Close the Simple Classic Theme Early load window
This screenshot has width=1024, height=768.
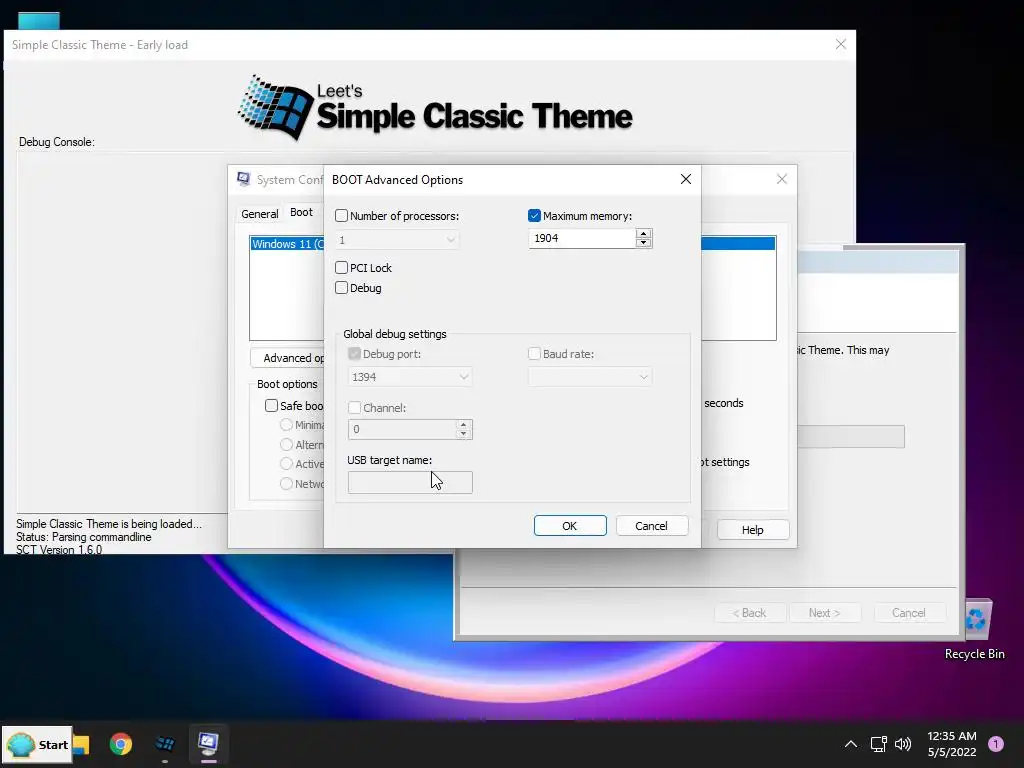[840, 44]
